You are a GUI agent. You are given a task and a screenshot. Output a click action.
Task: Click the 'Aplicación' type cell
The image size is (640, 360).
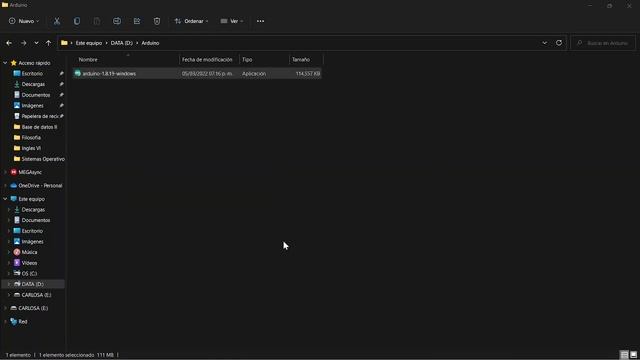254,73
